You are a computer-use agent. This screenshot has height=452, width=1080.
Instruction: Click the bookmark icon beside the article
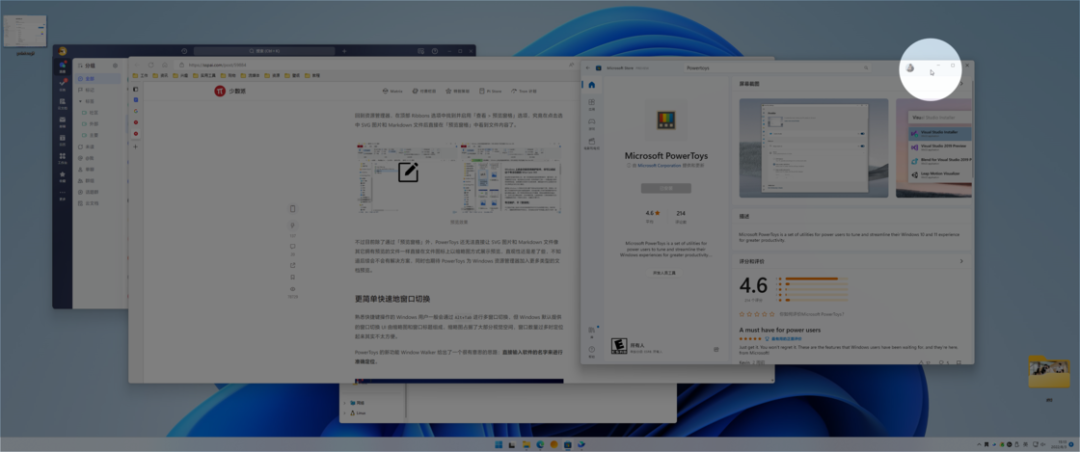point(293,277)
